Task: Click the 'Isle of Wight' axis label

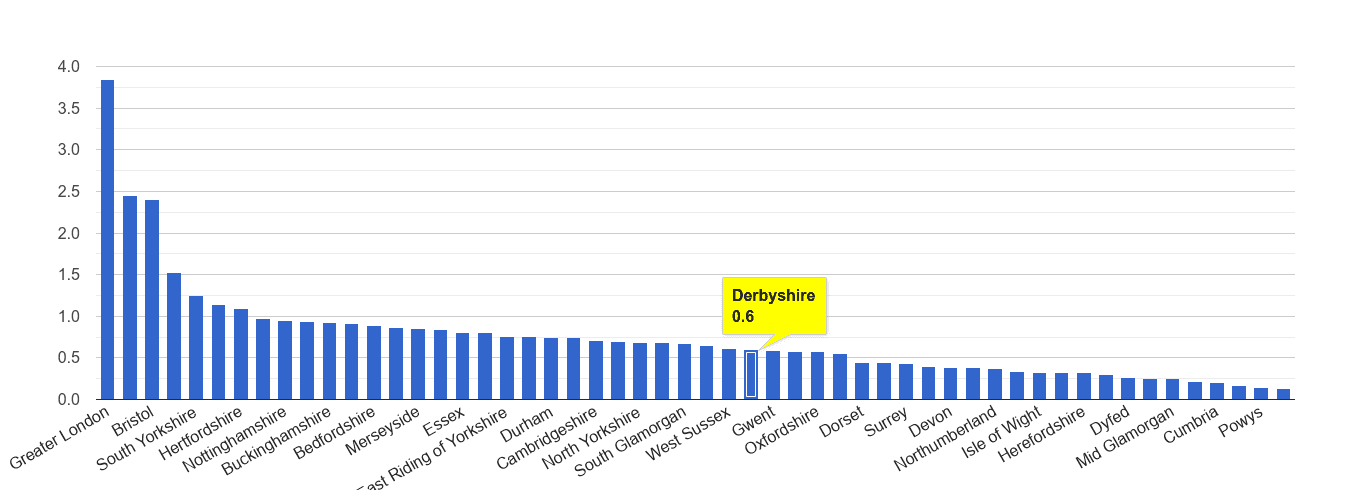Action: pyautogui.click(x=1002, y=431)
